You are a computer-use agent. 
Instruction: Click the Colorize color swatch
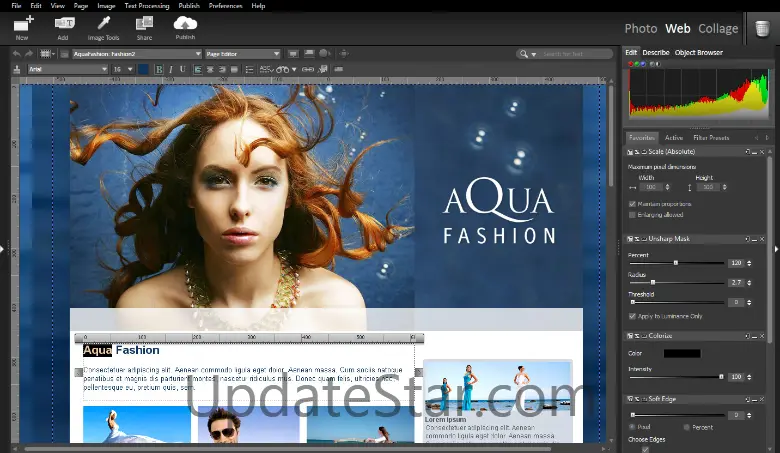pyautogui.click(x=681, y=353)
